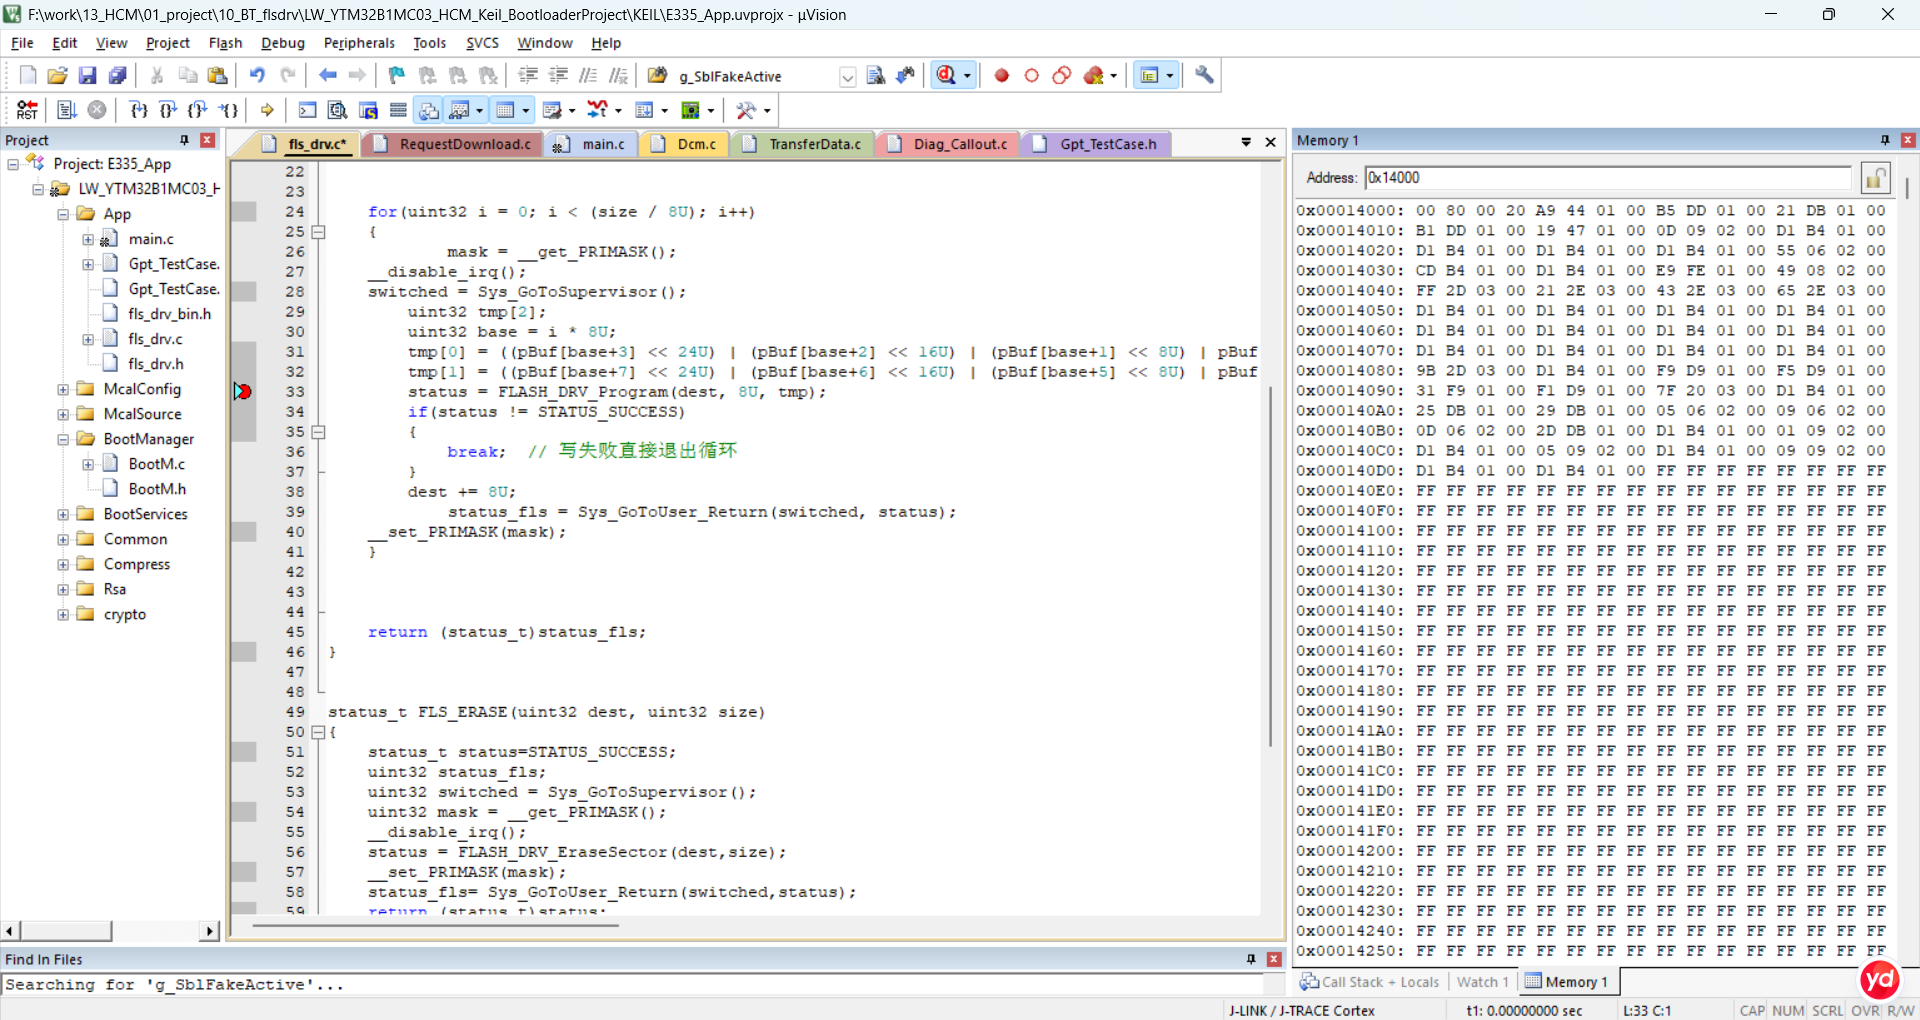The width and height of the screenshot is (1920, 1020).
Task: Click the Step Into icon
Action: (138, 110)
